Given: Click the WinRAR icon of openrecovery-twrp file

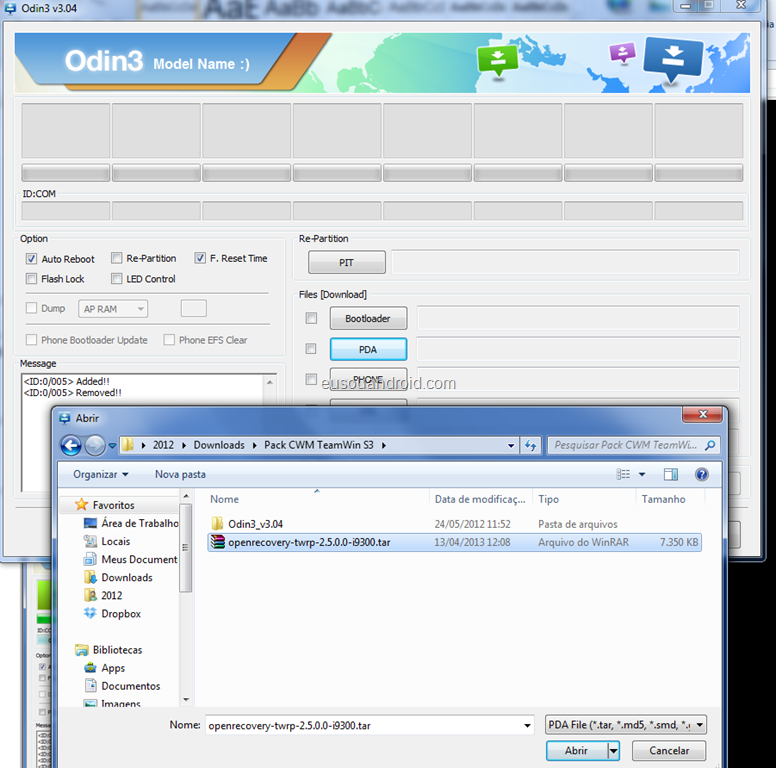Looking at the screenshot, I should tap(217, 542).
